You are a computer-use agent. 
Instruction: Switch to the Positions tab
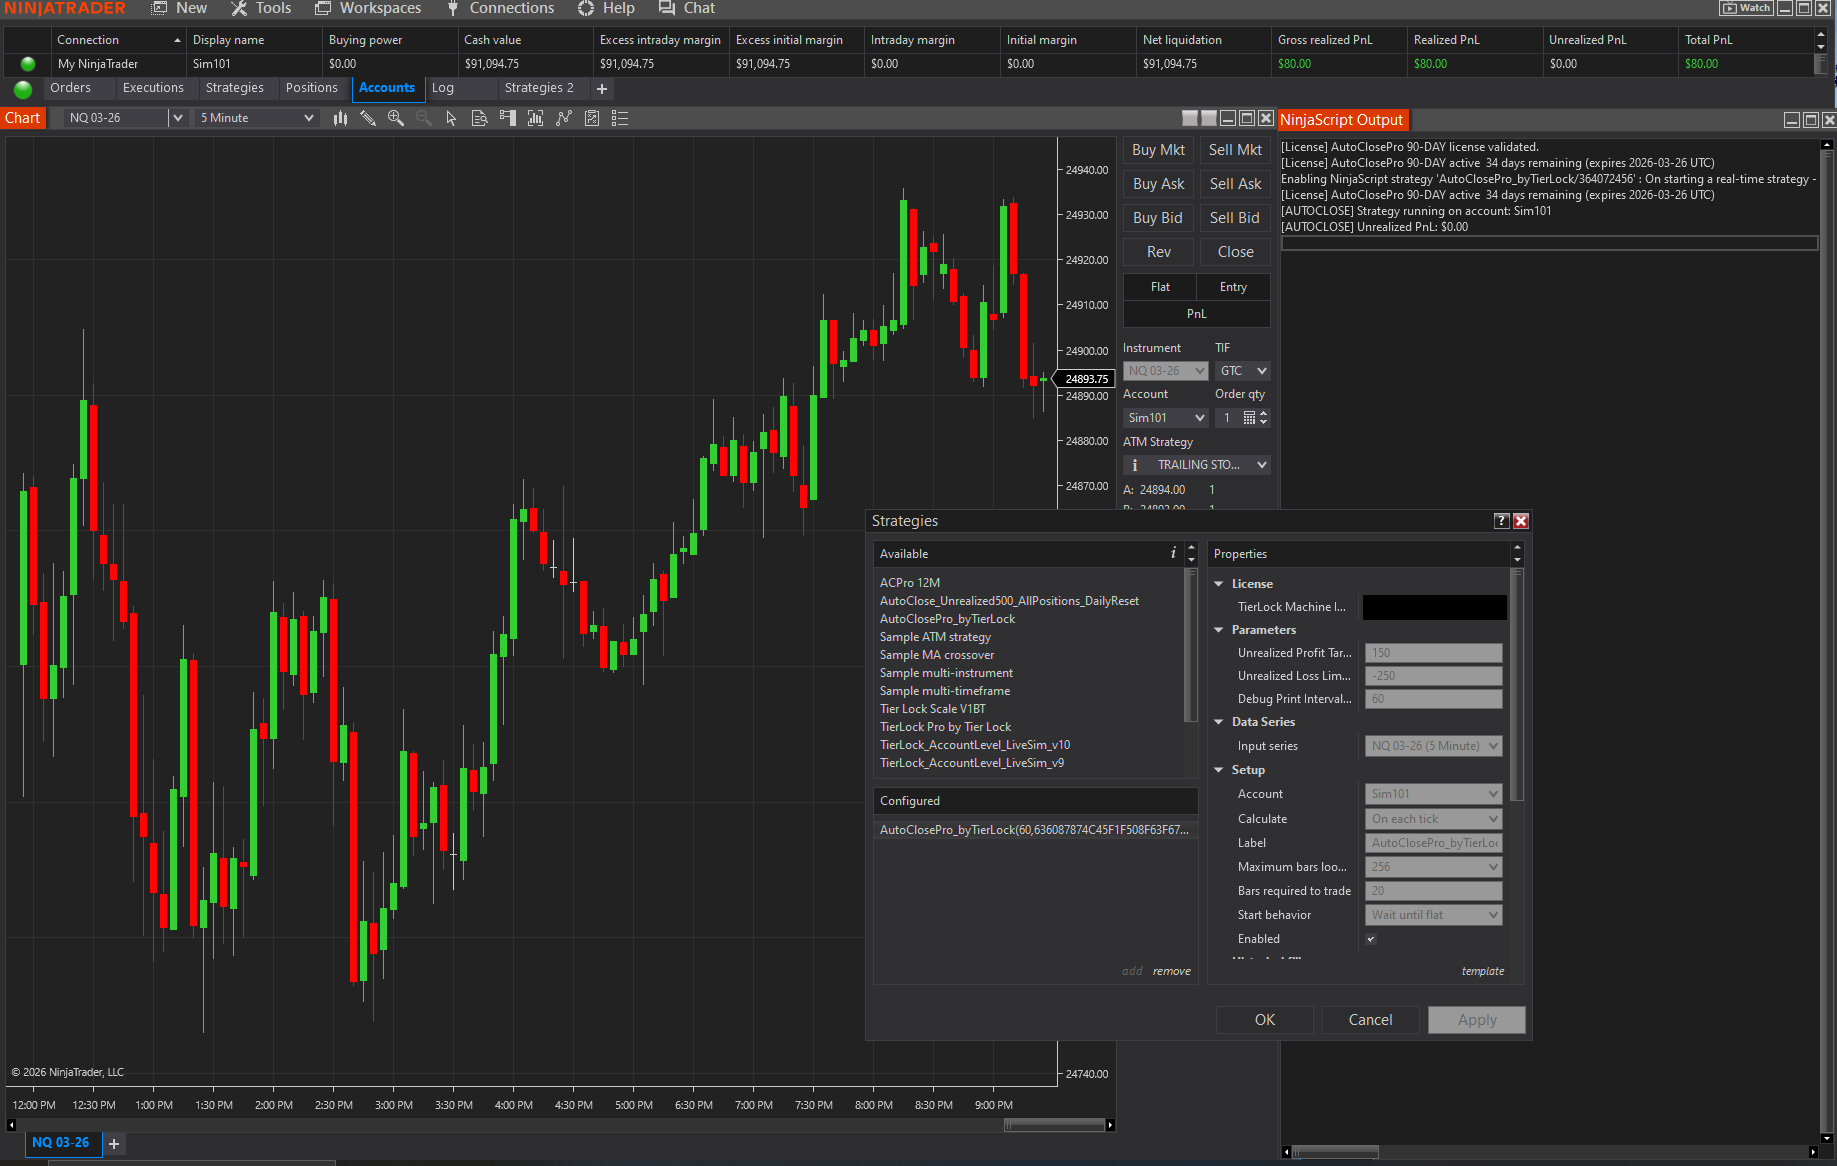(312, 88)
